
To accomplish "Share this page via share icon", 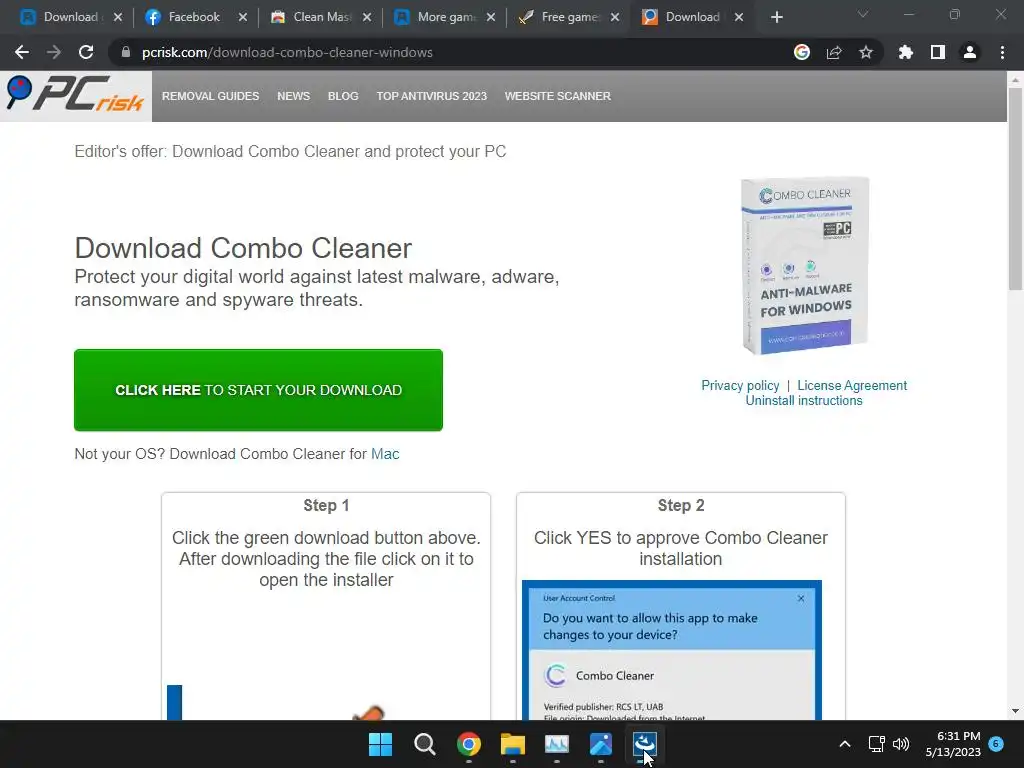I will 834,52.
